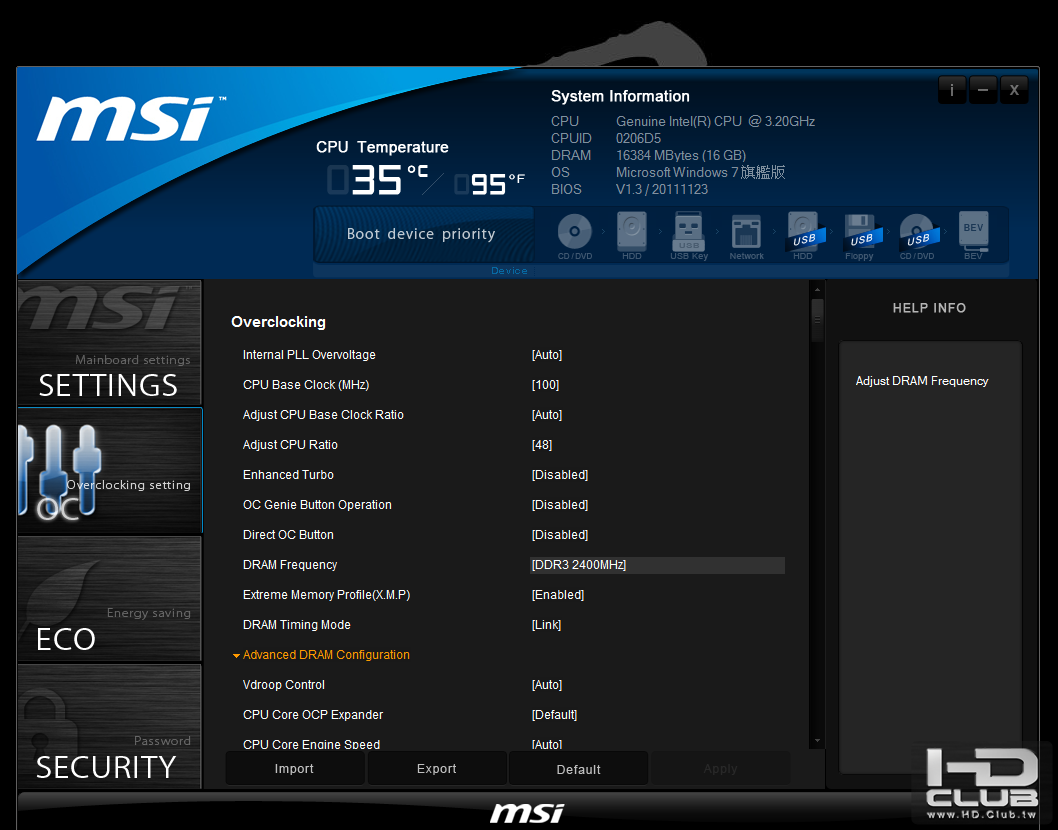Select the Enhanced Turbo label
The image size is (1058, 830).
(288, 475)
